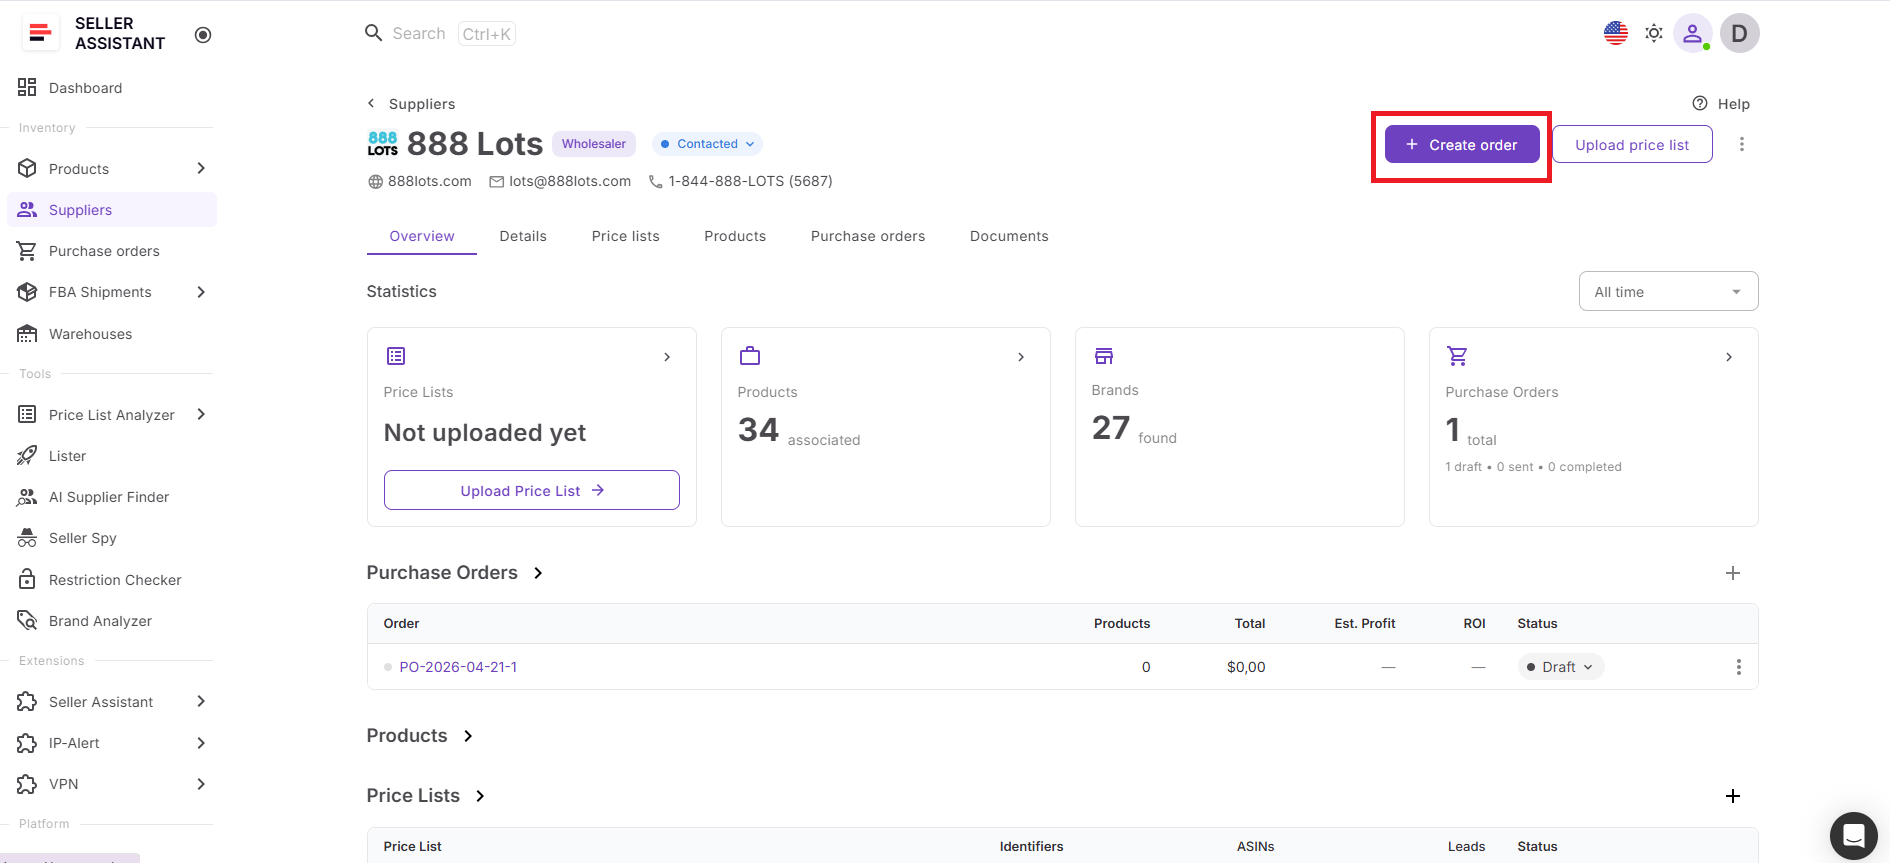1890x863 pixels.
Task: Click the Products card briefcase icon
Action: click(750, 356)
